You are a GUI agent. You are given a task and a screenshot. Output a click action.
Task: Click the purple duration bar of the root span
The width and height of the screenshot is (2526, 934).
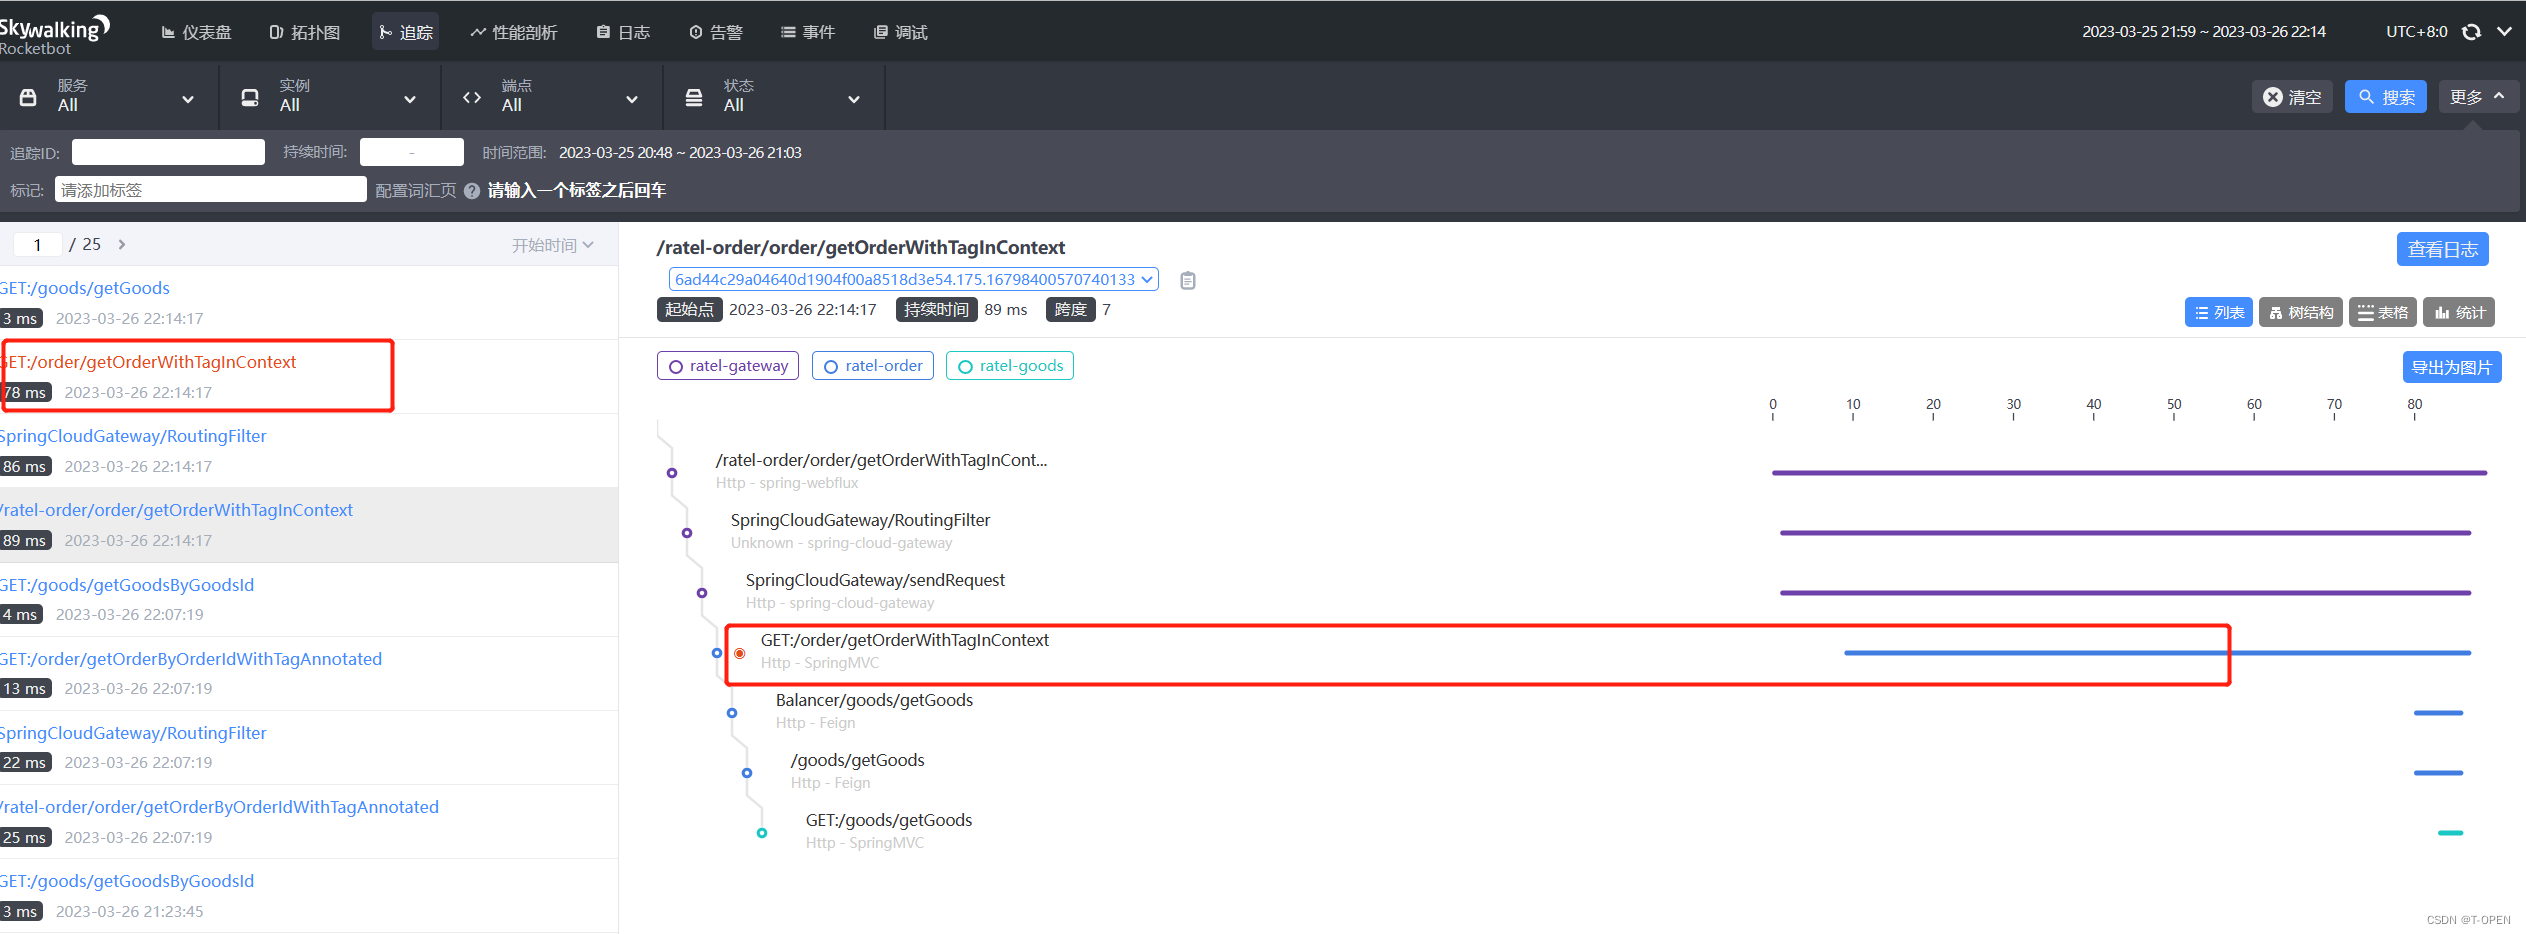pyautogui.click(x=2129, y=473)
